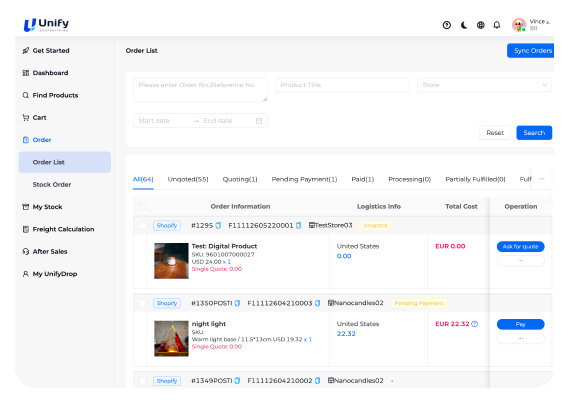Click the Reset button
The height and width of the screenshot is (403, 569).
pos(495,133)
